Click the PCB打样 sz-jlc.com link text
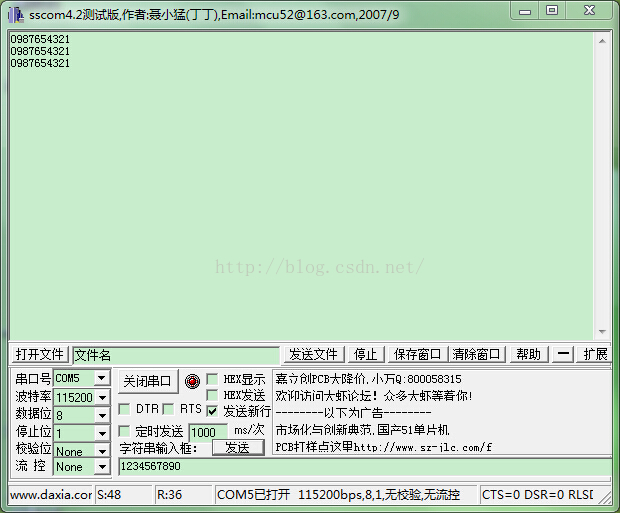This screenshot has height=513, width=620. [384, 447]
